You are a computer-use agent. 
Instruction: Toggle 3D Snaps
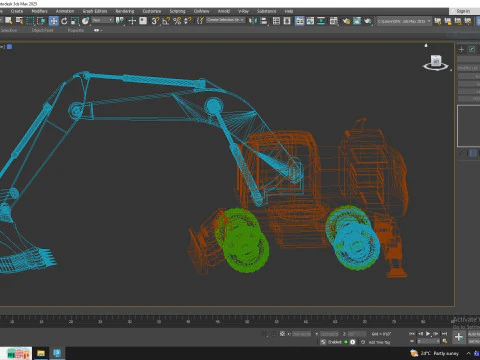tap(155, 21)
